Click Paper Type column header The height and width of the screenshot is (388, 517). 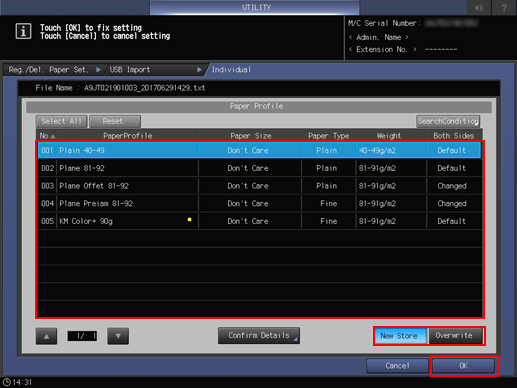[329, 136]
